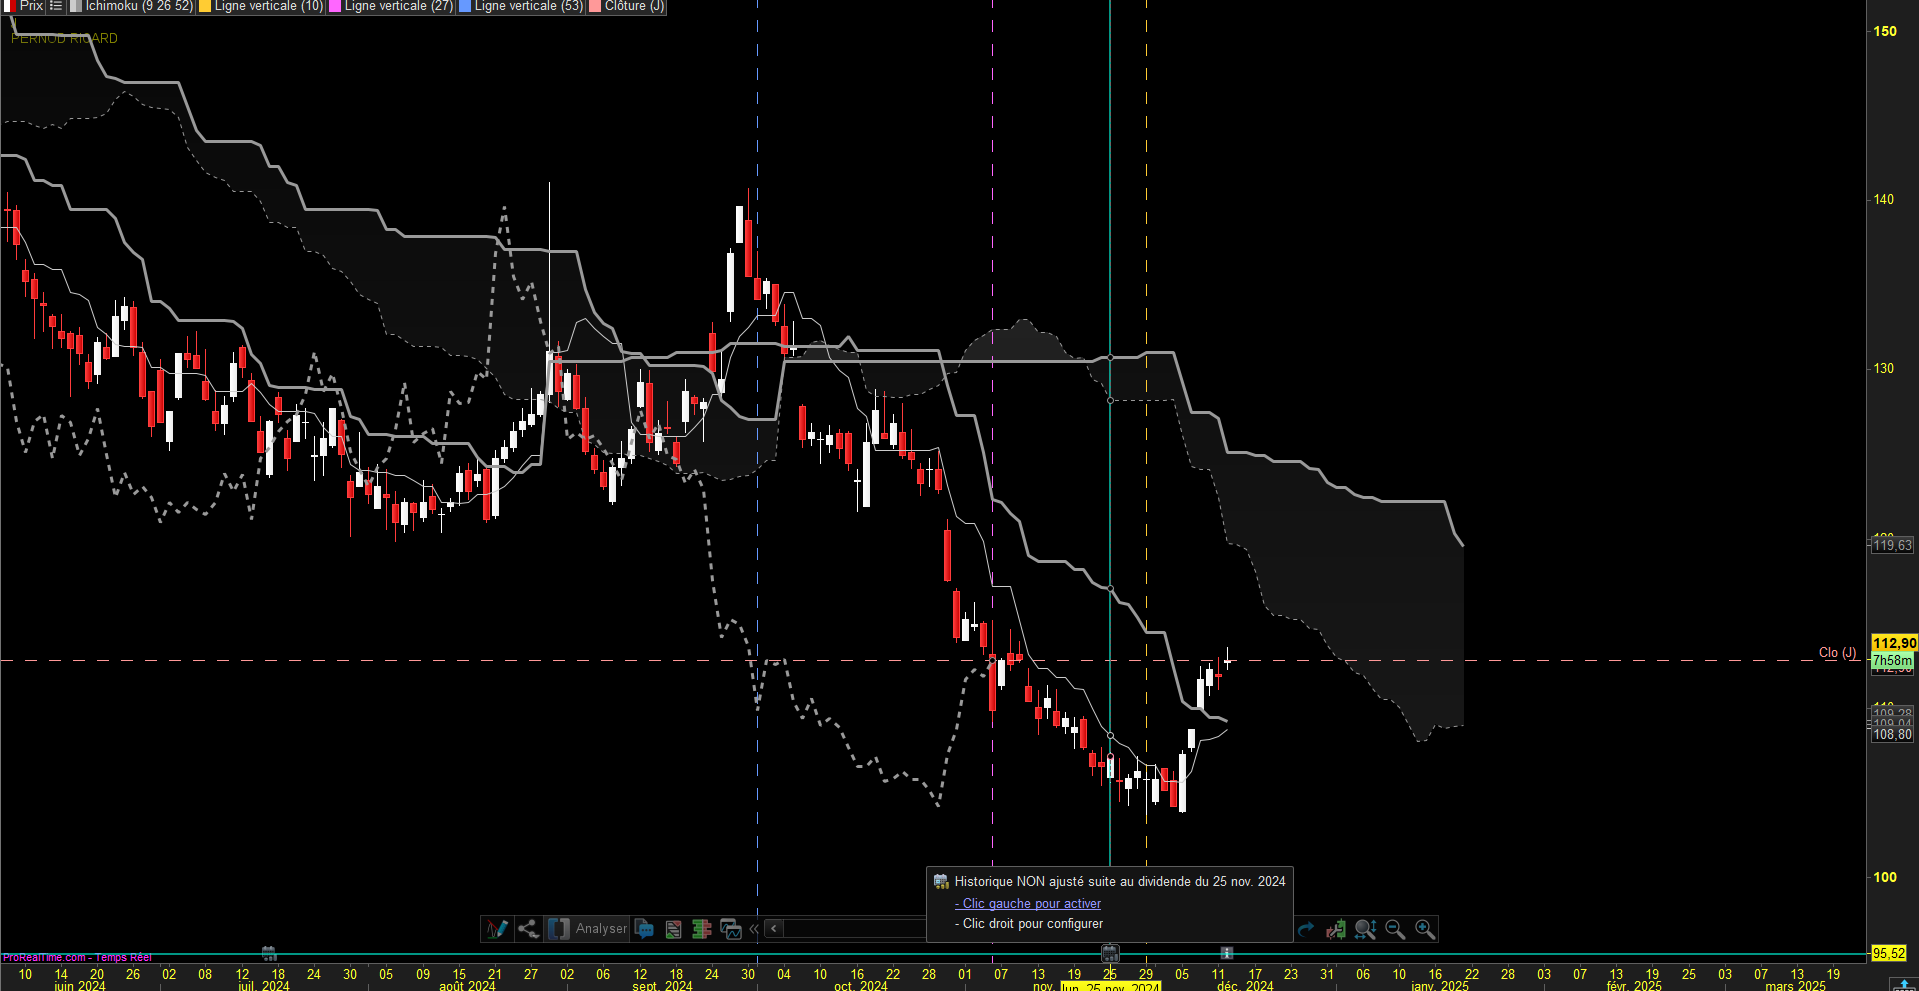Screen dimensions: 1919x991
Task: Open the indicator list icon beside Prix
Action: (x=56, y=6)
